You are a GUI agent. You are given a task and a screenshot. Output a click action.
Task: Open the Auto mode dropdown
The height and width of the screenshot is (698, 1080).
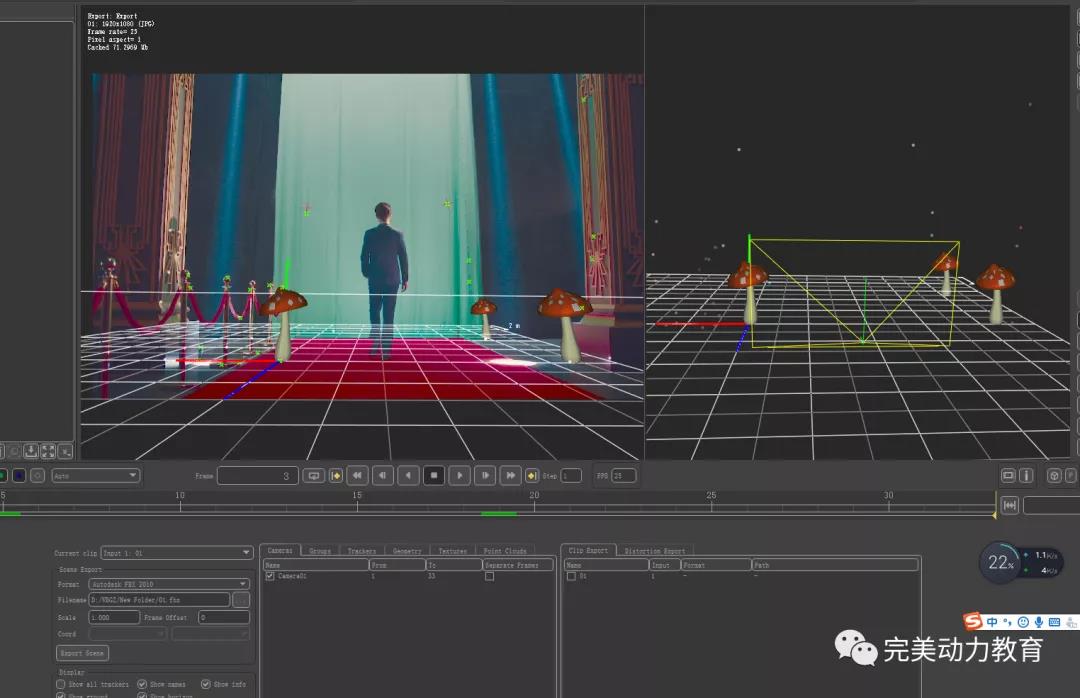(x=96, y=476)
